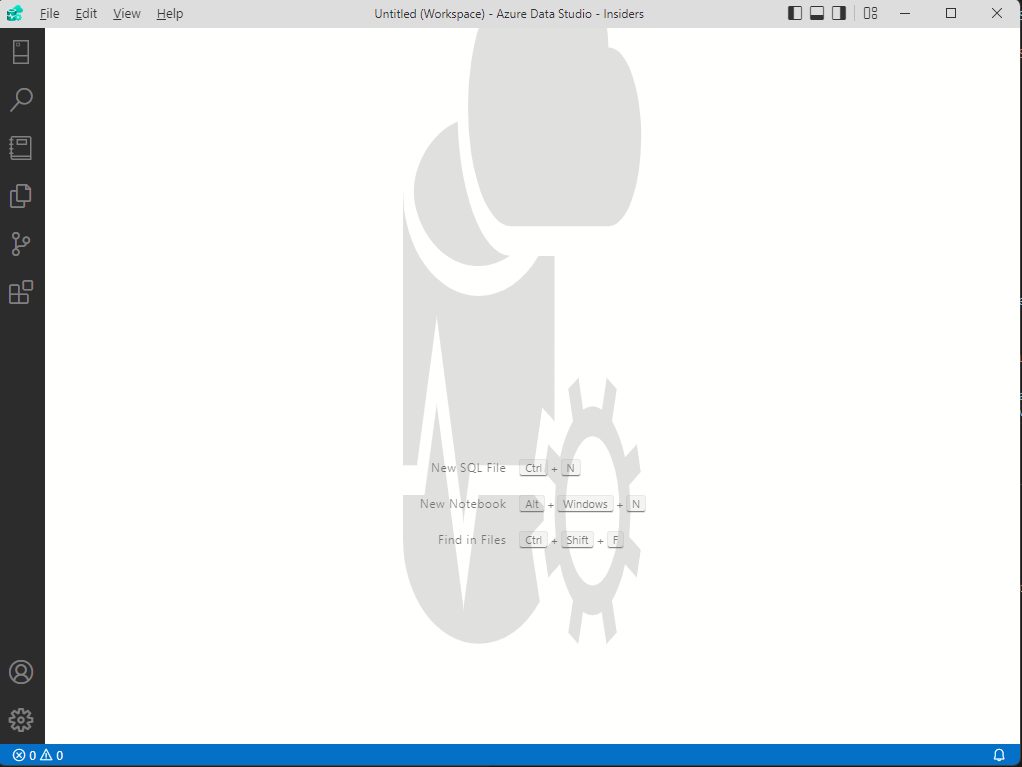
Task: Open the Search view
Action: 22,99
